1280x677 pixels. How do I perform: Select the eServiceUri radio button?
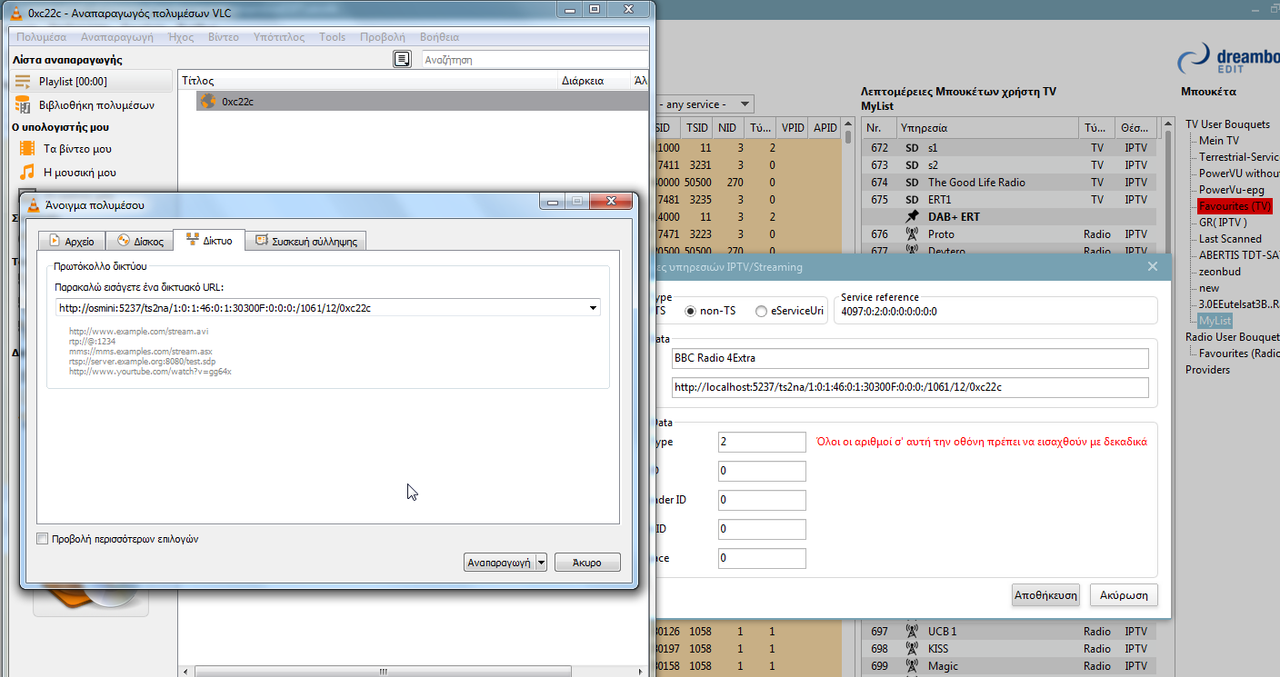761,311
